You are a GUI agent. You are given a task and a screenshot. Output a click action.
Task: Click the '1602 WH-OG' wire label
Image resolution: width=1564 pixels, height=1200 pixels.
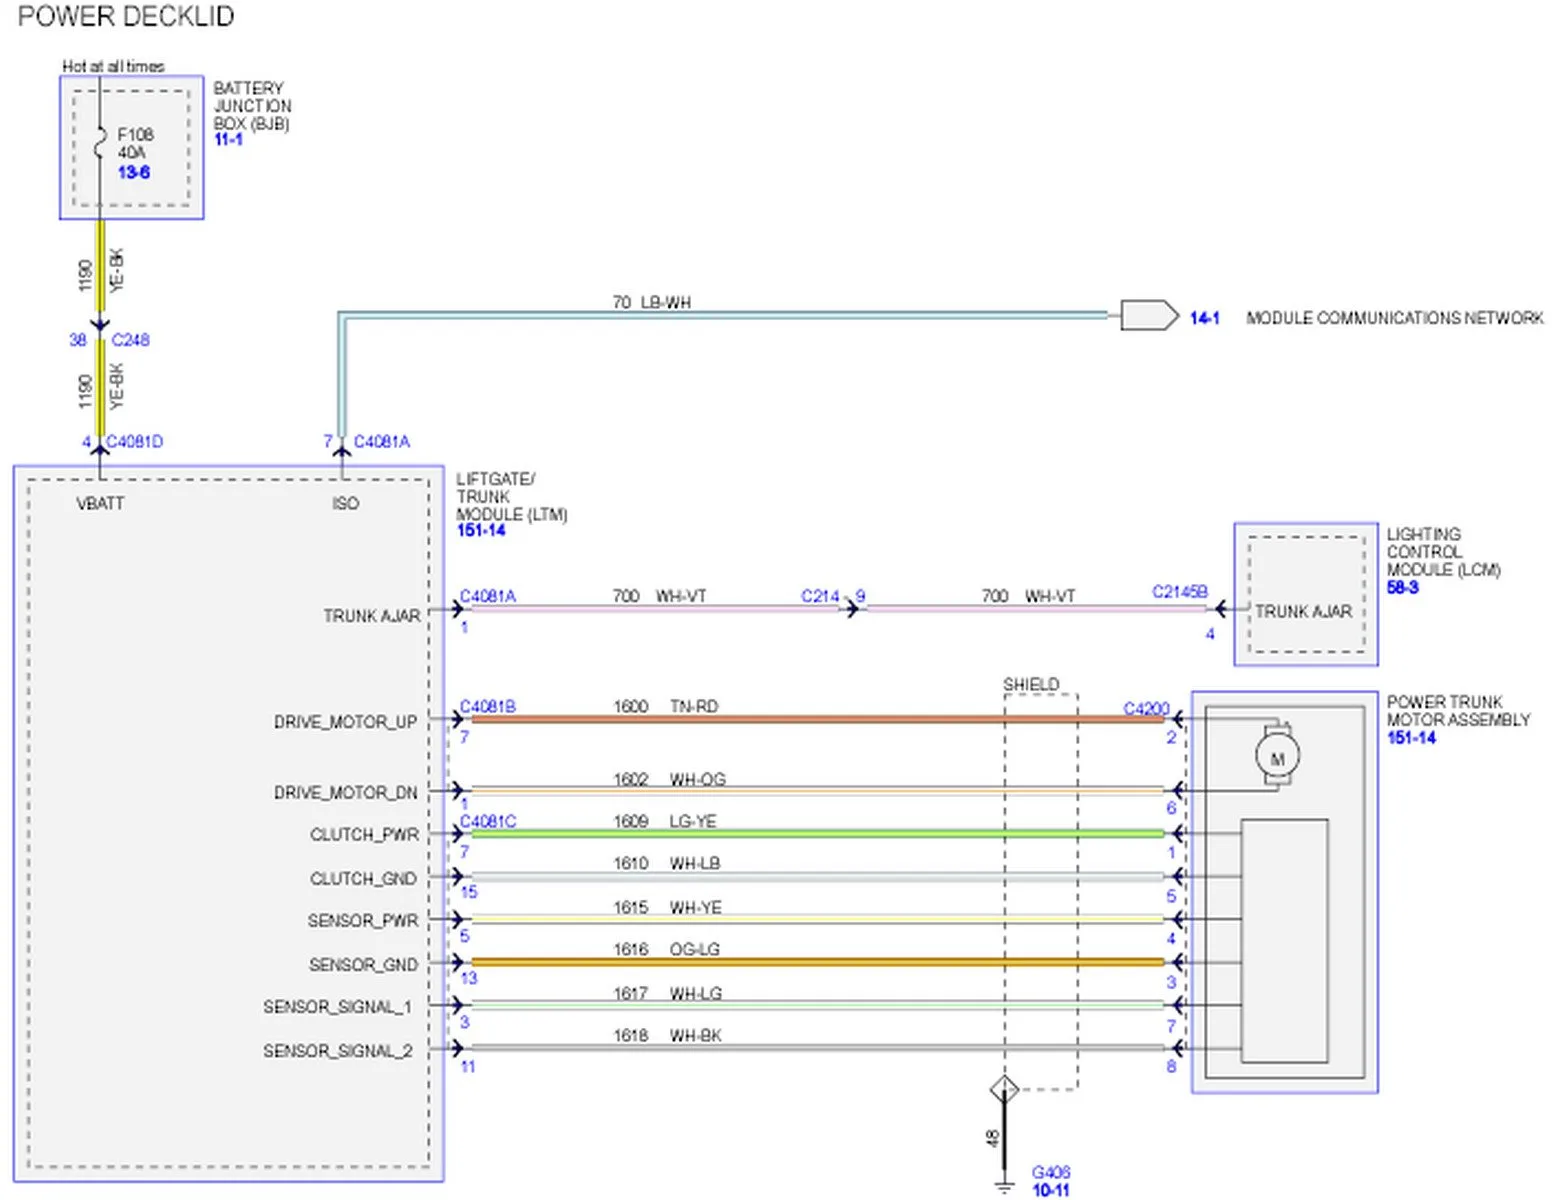tap(669, 780)
